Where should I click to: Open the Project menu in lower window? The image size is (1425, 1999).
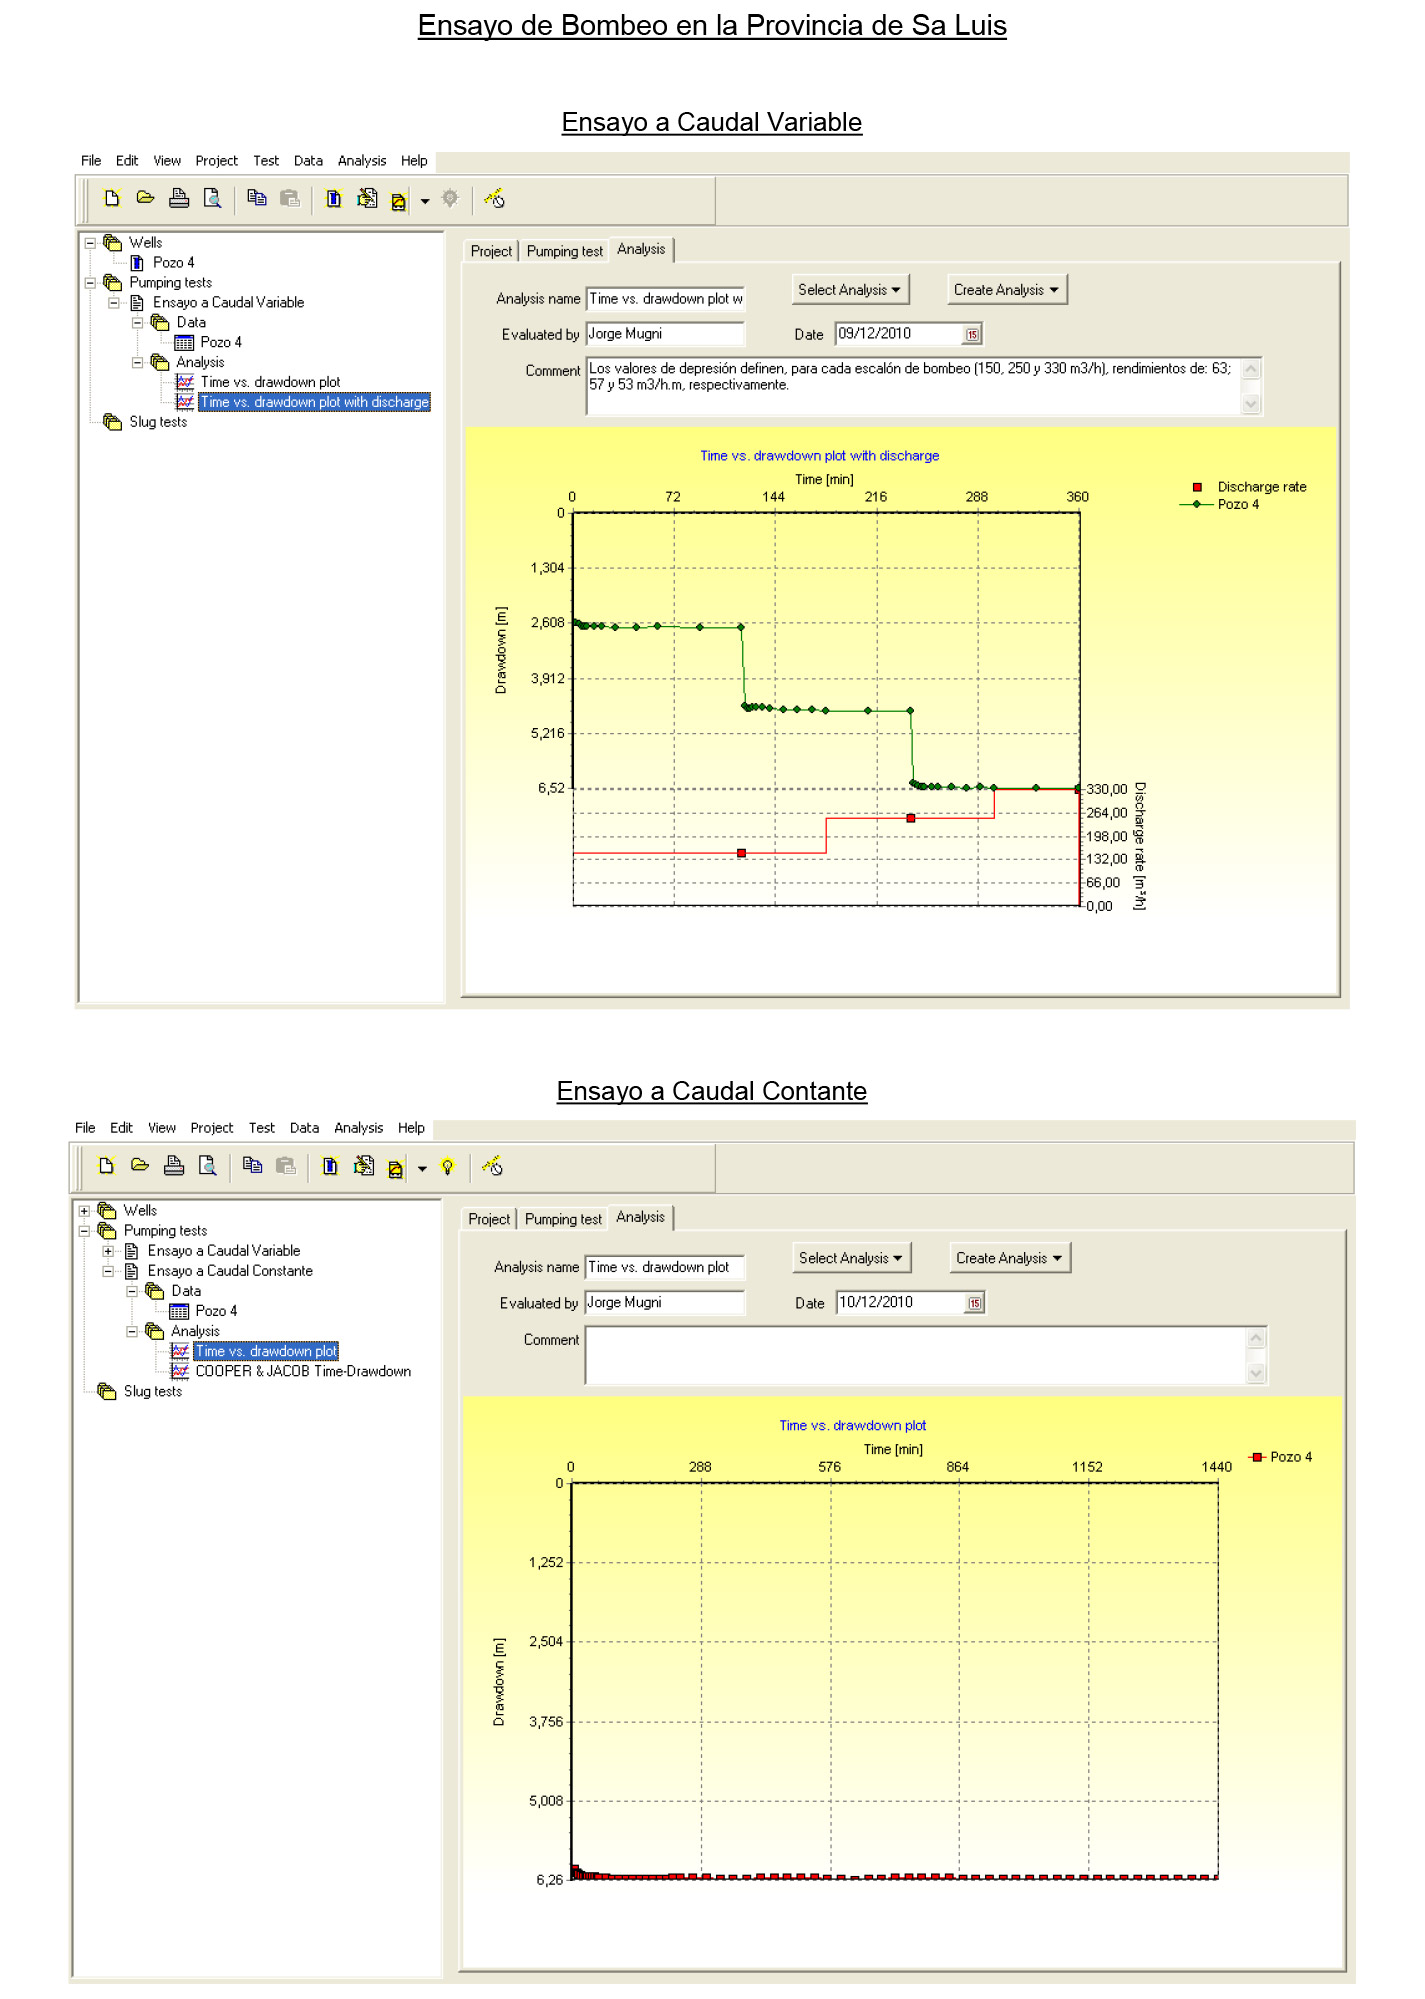click(212, 1128)
